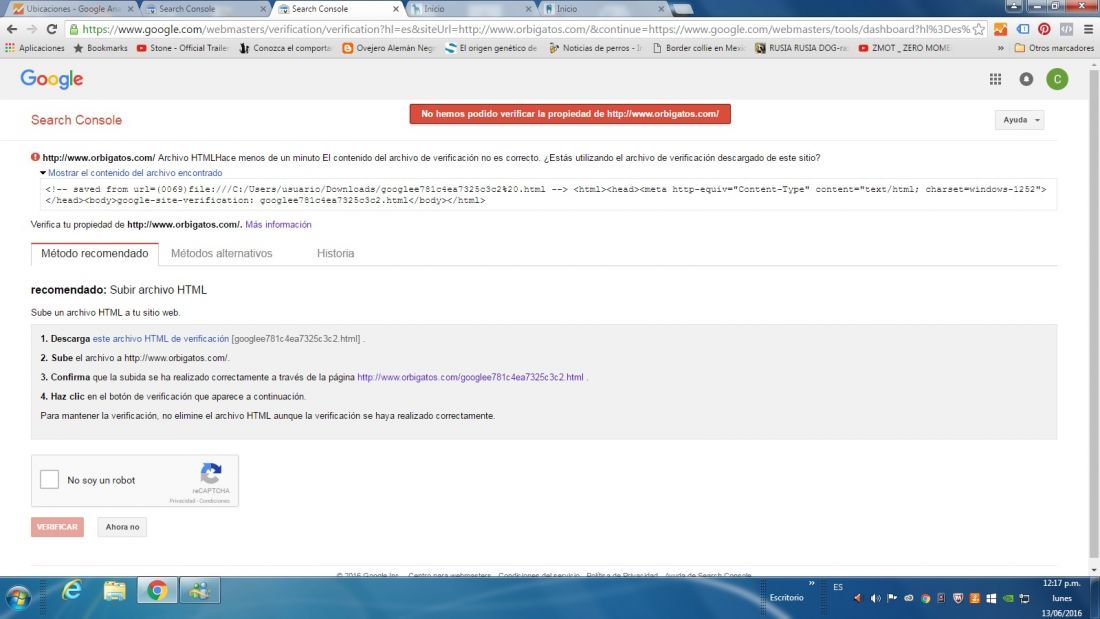The image size is (1100, 619).
Task: Open the fourth pinned taskbar application
Action: point(199,590)
